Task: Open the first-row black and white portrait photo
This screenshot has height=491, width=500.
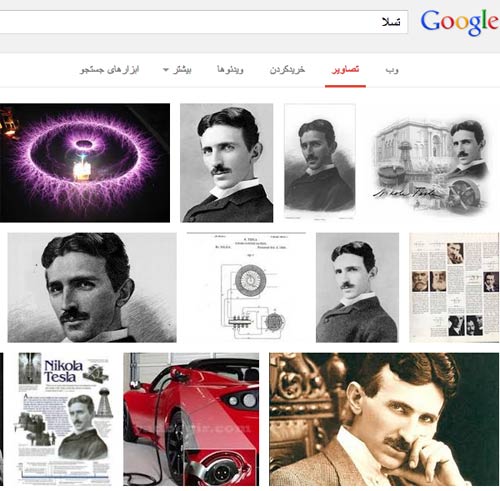Action: click(x=227, y=163)
